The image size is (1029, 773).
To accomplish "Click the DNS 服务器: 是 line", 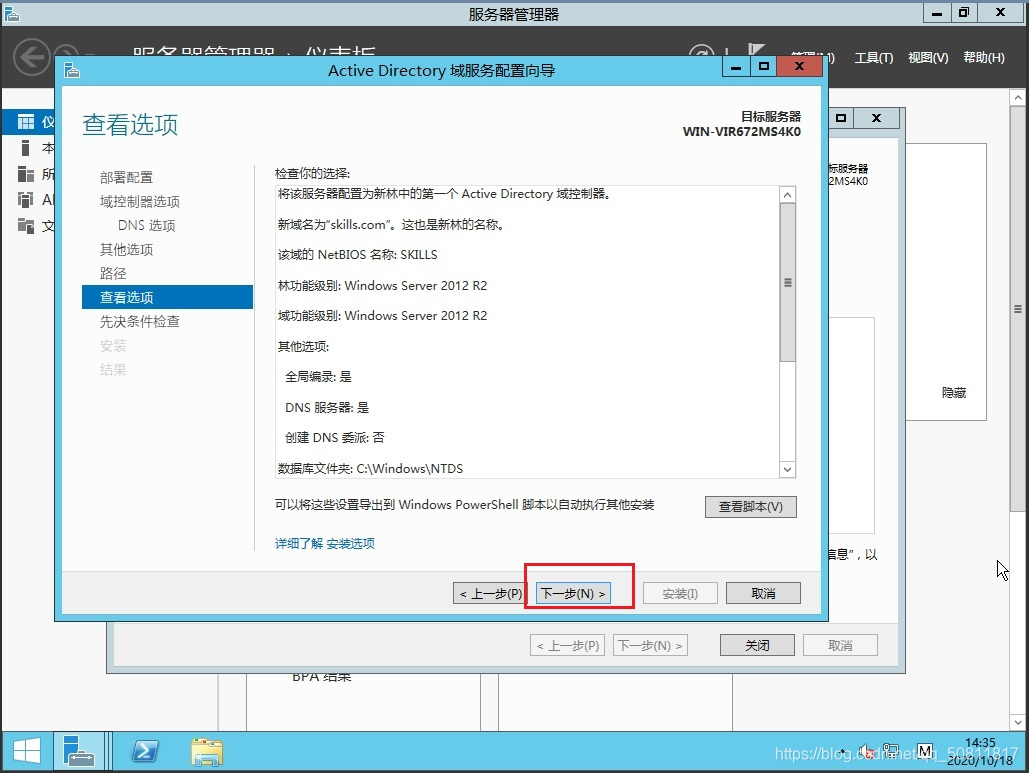I will 327,407.
